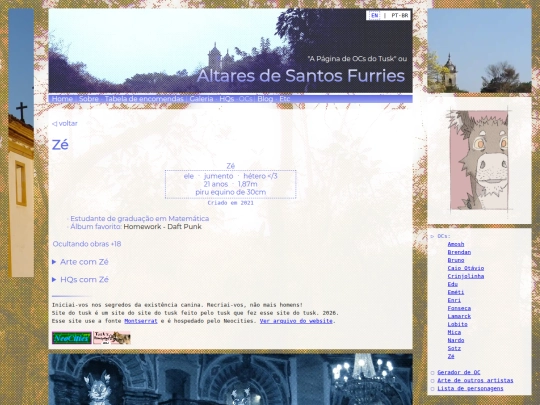Open the Bruno character page
This screenshot has width=540, height=405.
point(456,260)
